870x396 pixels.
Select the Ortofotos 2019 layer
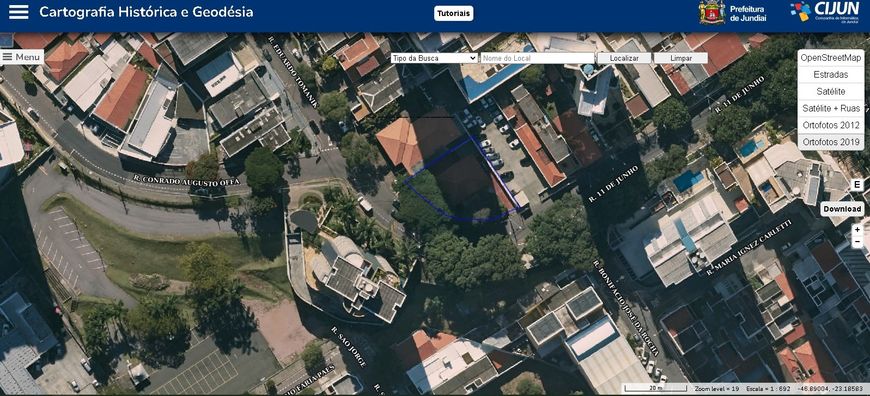[x=831, y=142]
